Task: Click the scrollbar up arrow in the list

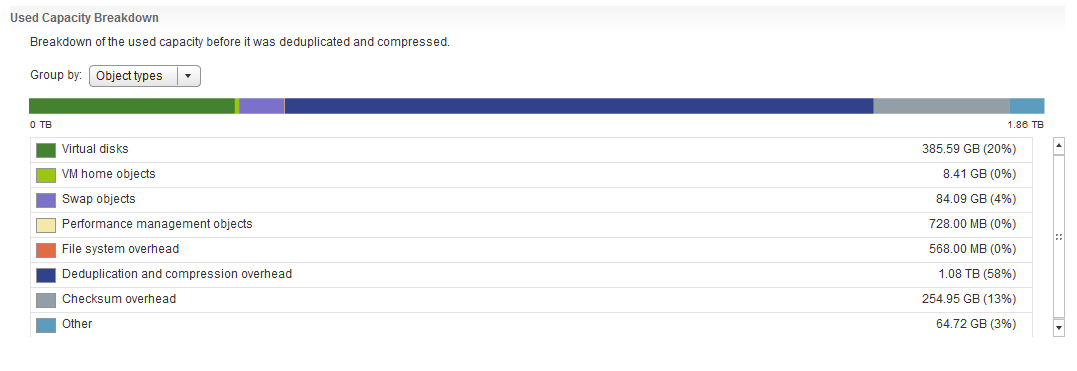Action: point(1058,145)
